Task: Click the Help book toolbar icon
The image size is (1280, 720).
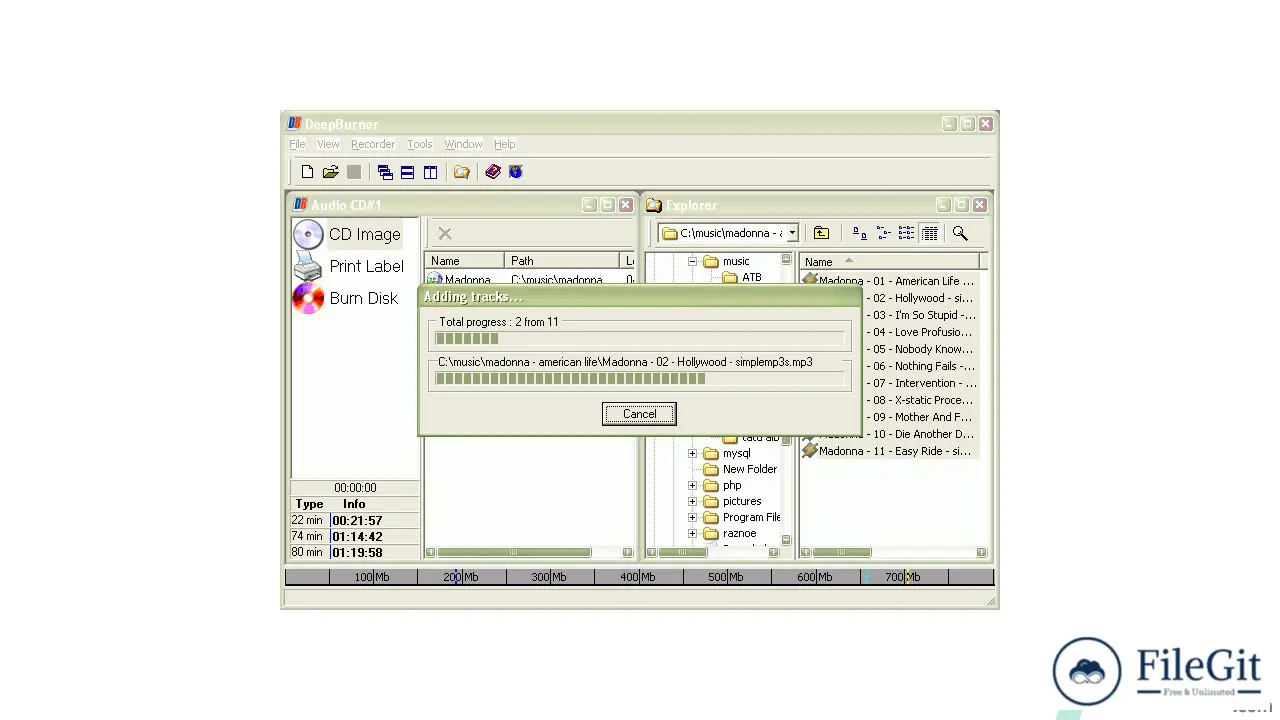Action: click(x=493, y=172)
